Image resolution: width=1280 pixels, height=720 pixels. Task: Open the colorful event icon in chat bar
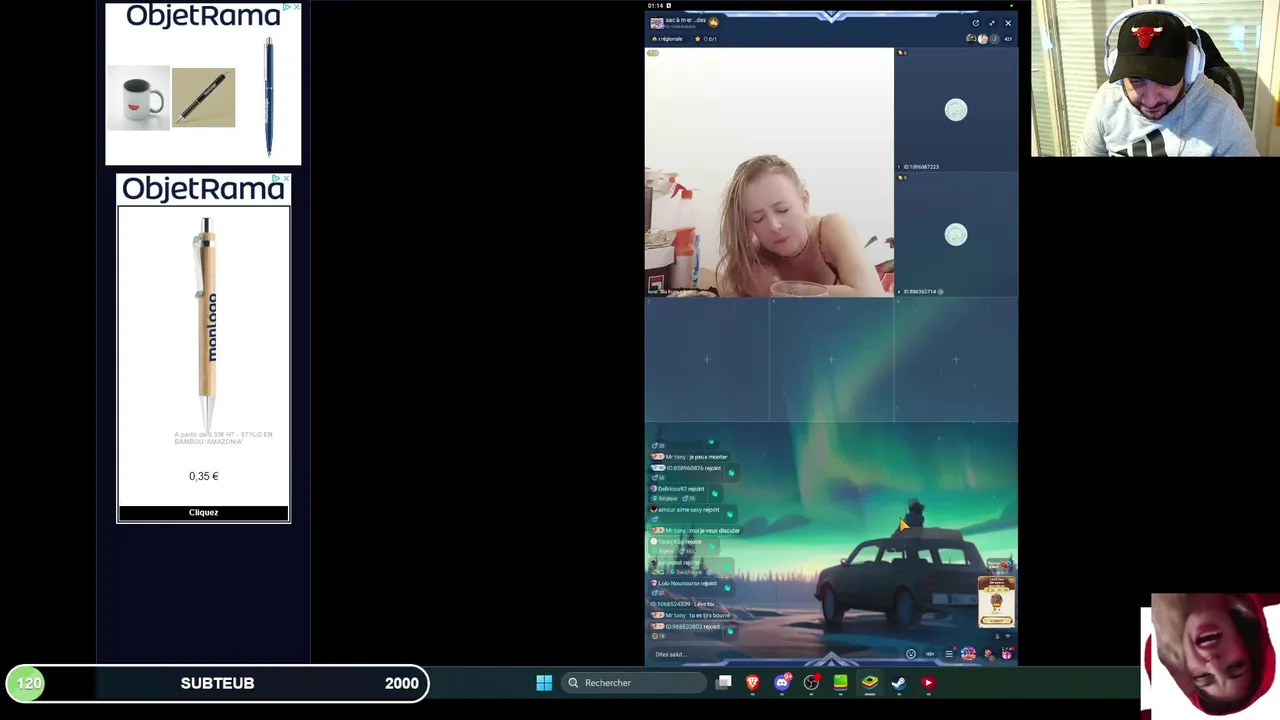pos(968,654)
